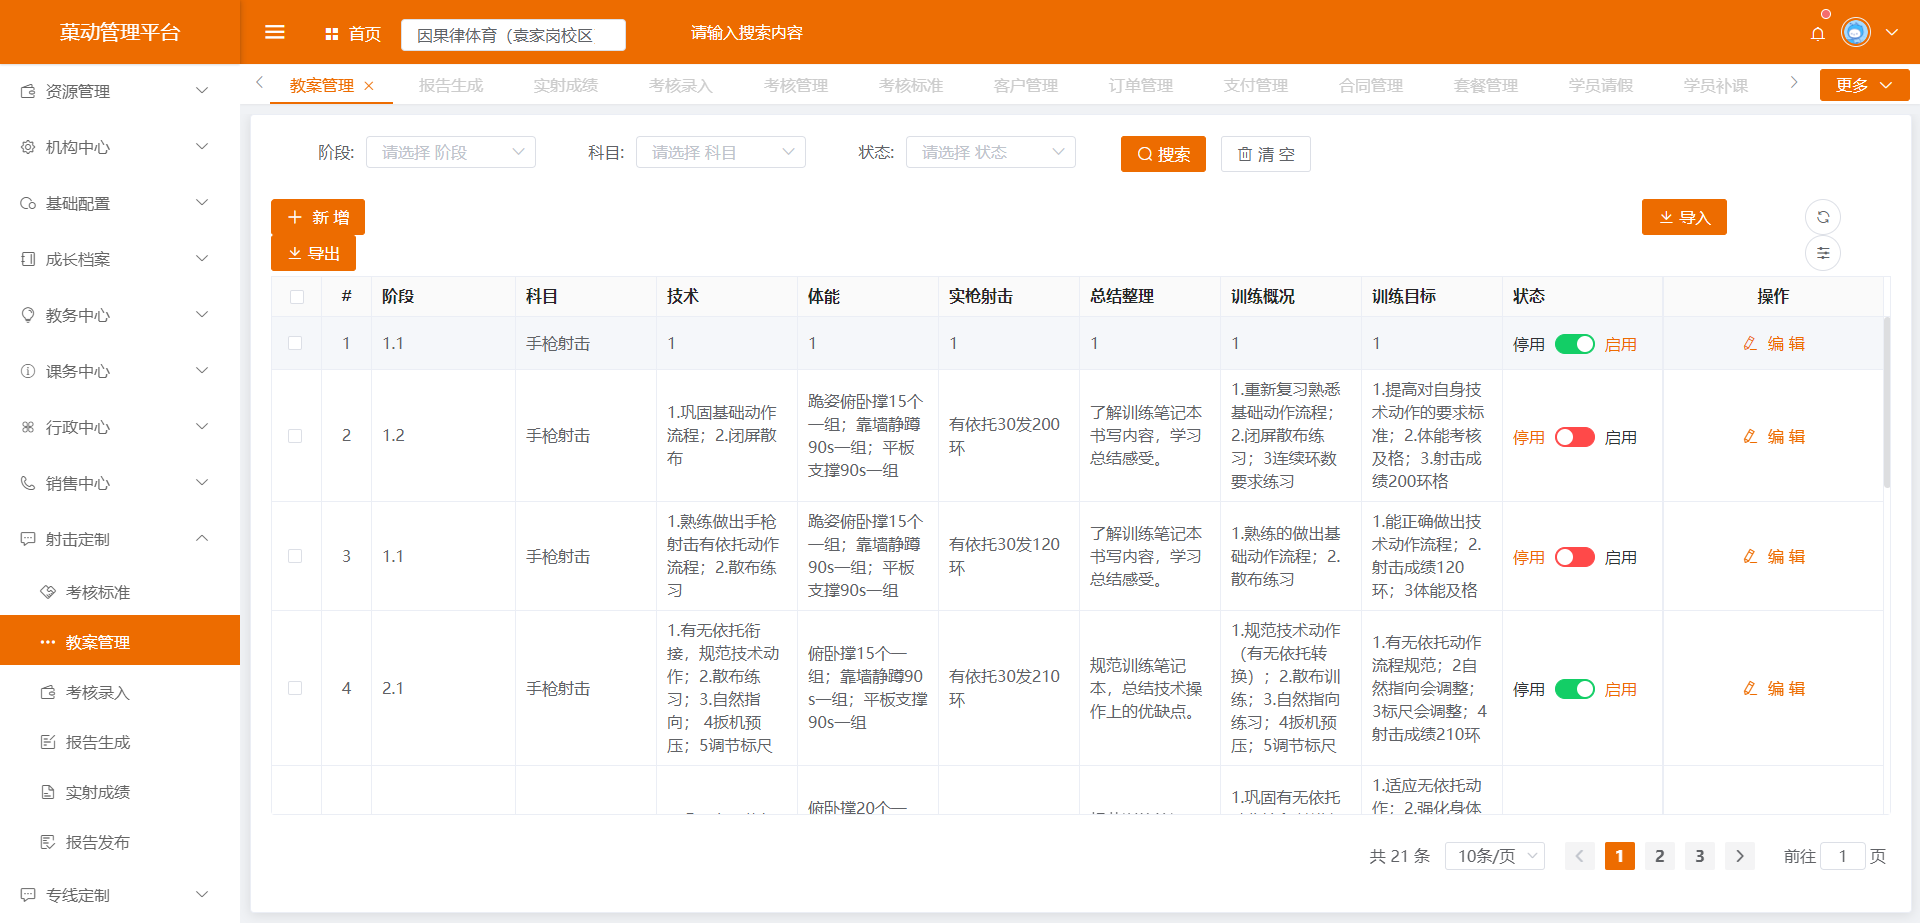Click the 首页 grid icon
The height and width of the screenshot is (923, 1920).
[x=332, y=34]
